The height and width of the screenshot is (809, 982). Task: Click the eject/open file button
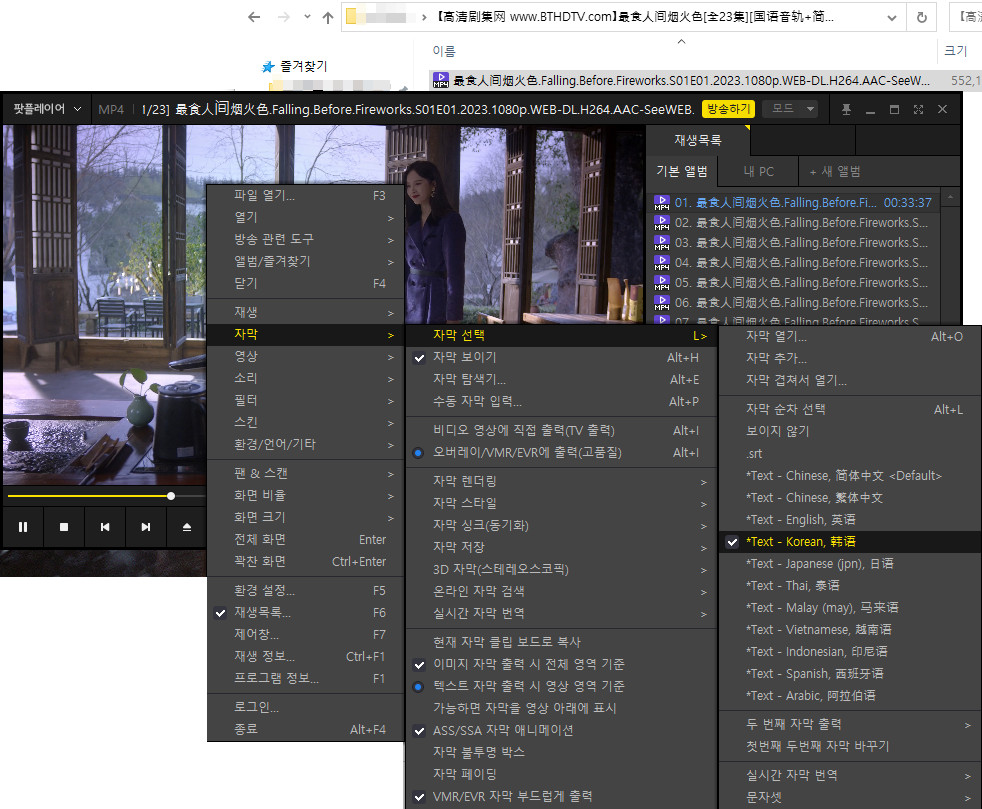pos(187,527)
